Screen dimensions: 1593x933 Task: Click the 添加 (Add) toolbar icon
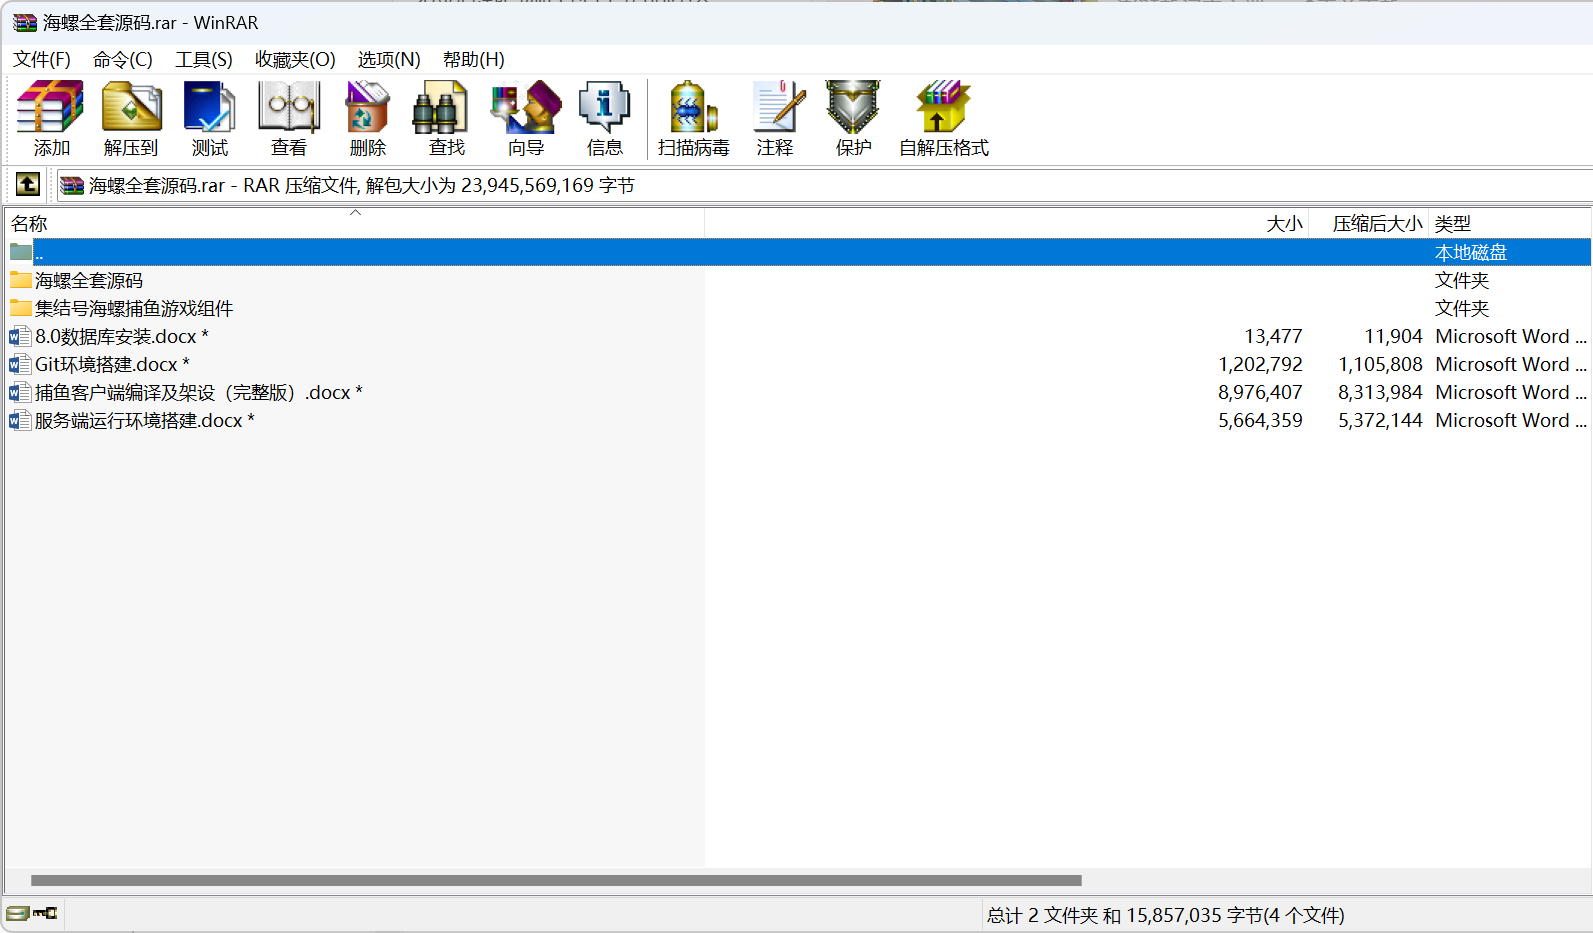(x=51, y=118)
